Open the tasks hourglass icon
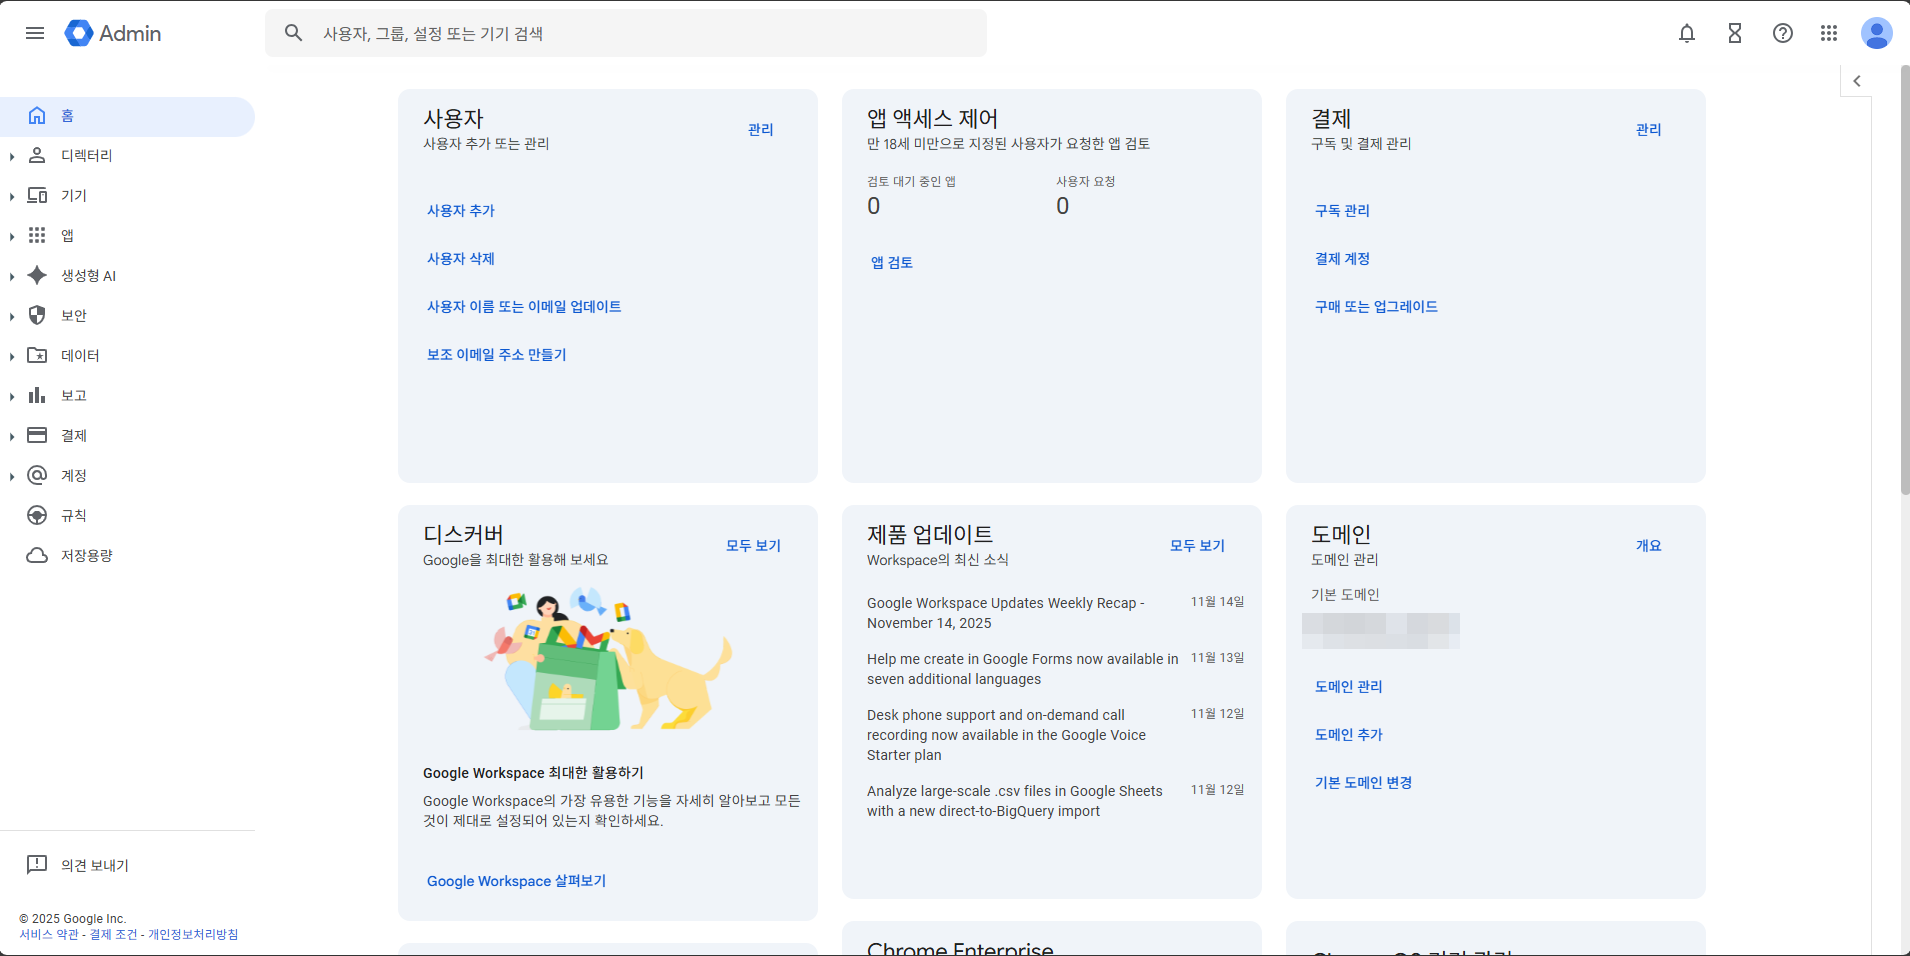1910x956 pixels. [x=1735, y=33]
